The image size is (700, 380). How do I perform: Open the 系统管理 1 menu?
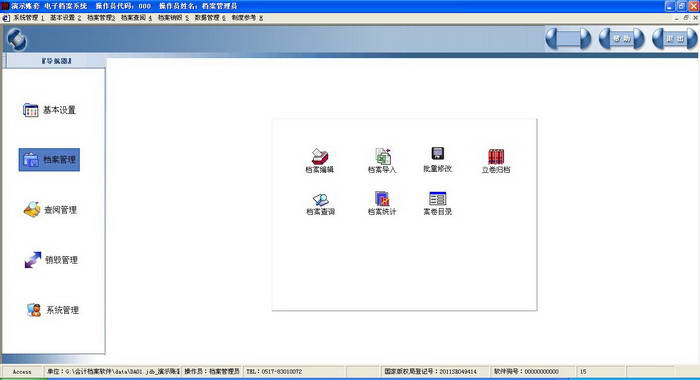pyautogui.click(x=29, y=18)
